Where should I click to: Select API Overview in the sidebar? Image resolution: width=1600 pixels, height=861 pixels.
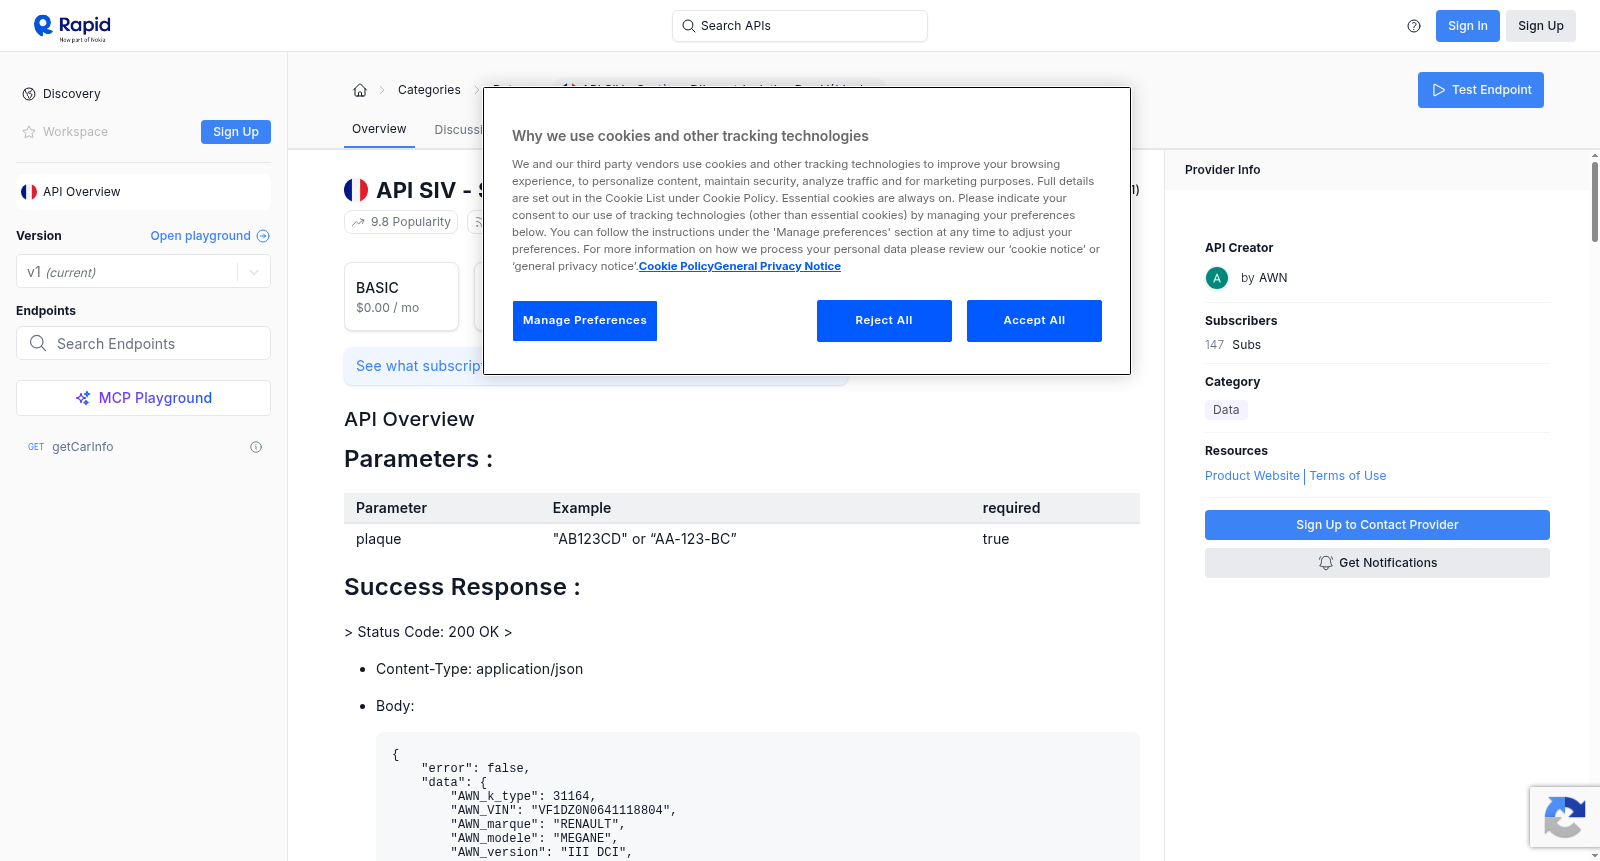[x=143, y=192]
